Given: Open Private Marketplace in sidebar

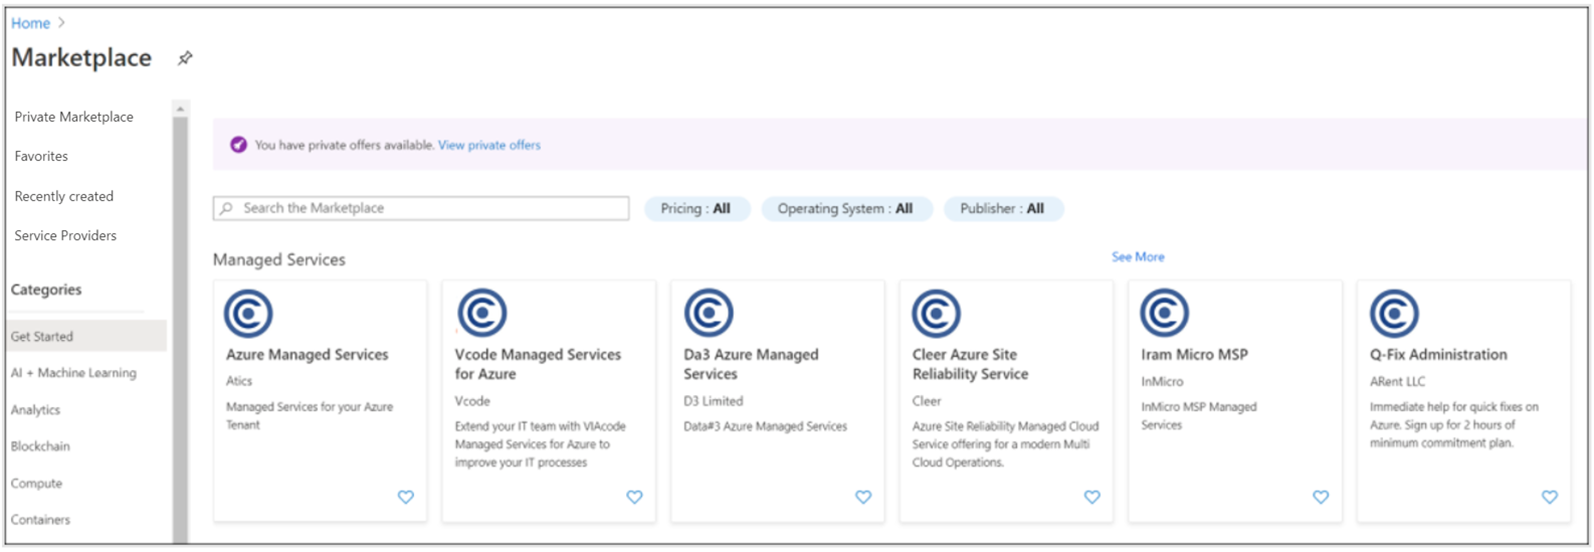Looking at the screenshot, I should coord(74,117).
